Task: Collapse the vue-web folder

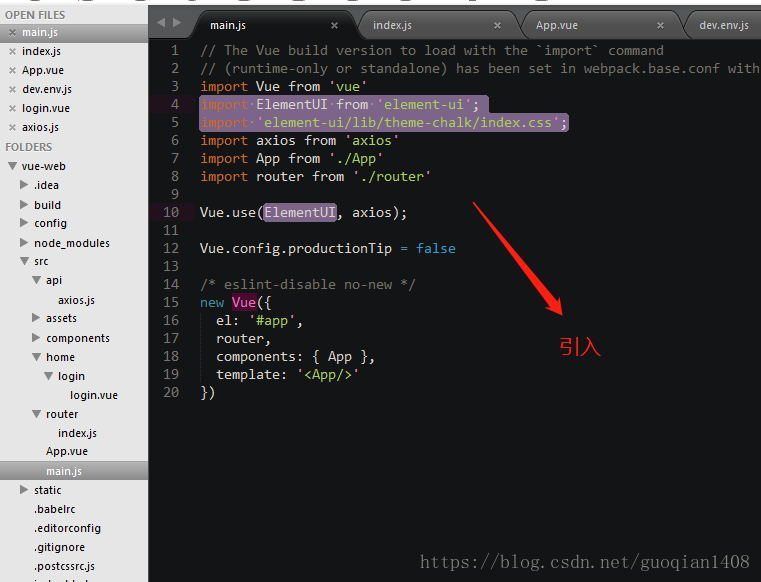Action: 13,166
